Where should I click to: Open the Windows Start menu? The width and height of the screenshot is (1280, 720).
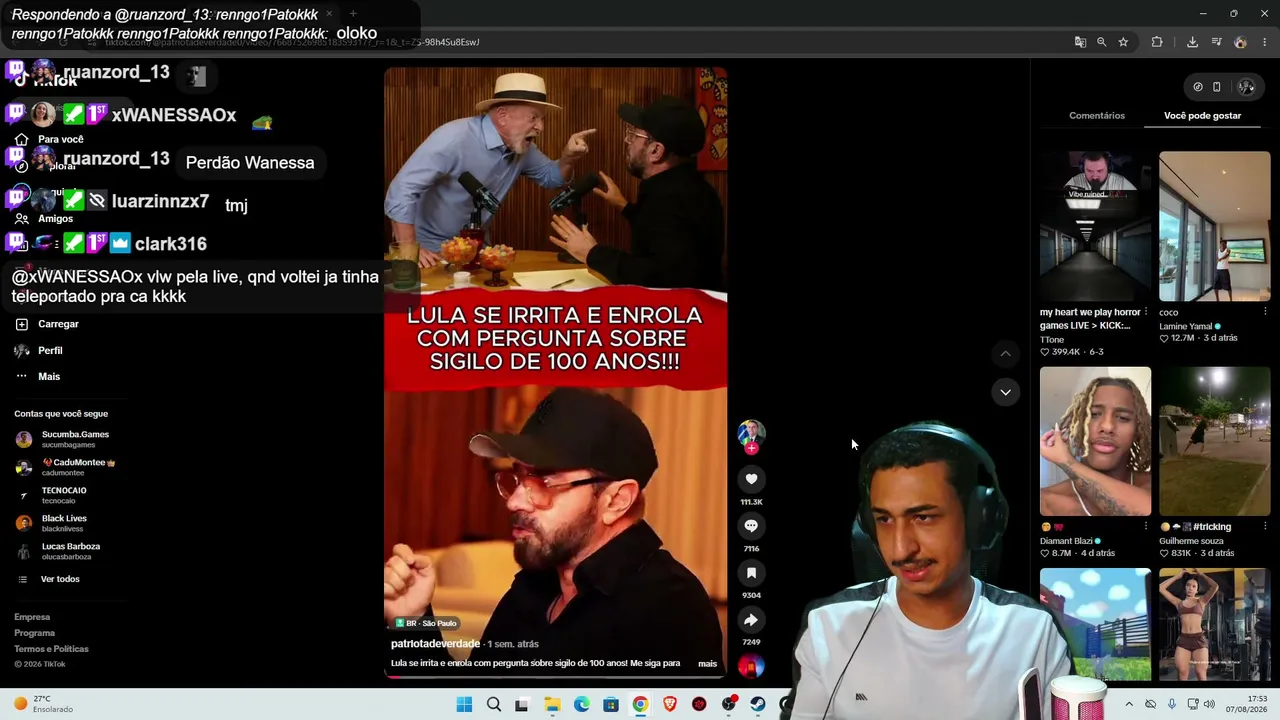(x=464, y=705)
